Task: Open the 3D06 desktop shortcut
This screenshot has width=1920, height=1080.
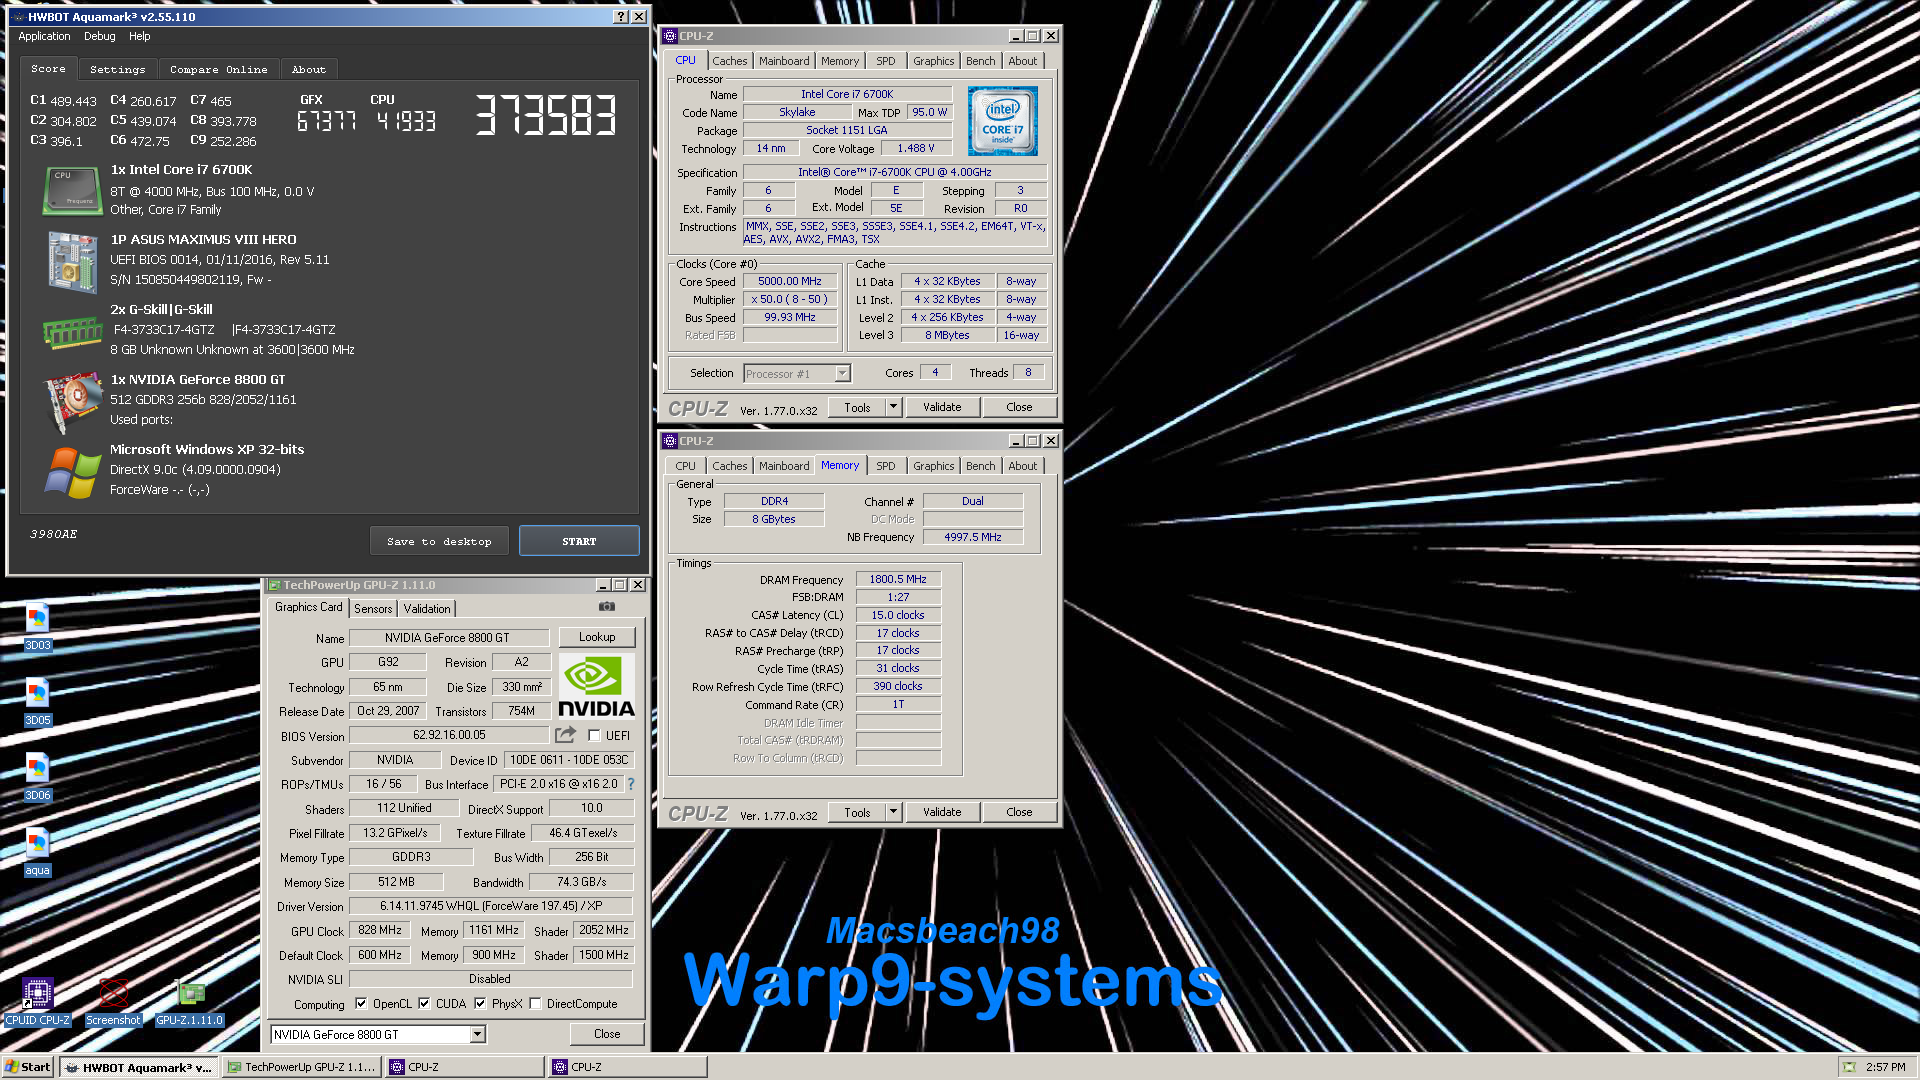Action: click(x=37, y=776)
